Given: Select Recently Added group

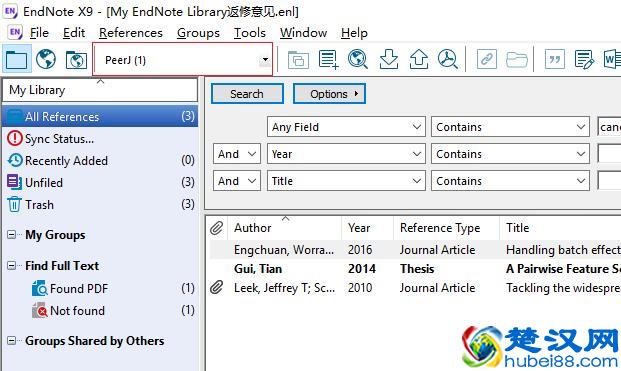Looking at the screenshot, I should [100, 160].
